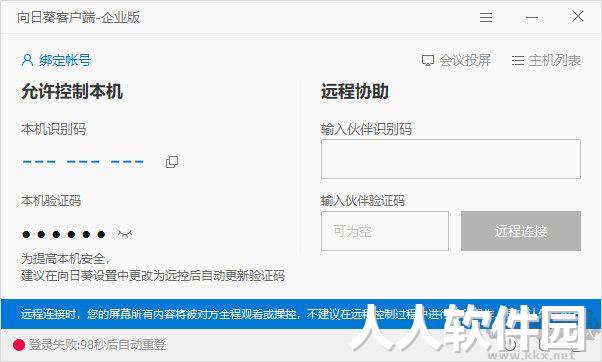This screenshot has width=602, height=362.
Task: Click the 输入伙伴识别码 input field
Action: coord(451,159)
